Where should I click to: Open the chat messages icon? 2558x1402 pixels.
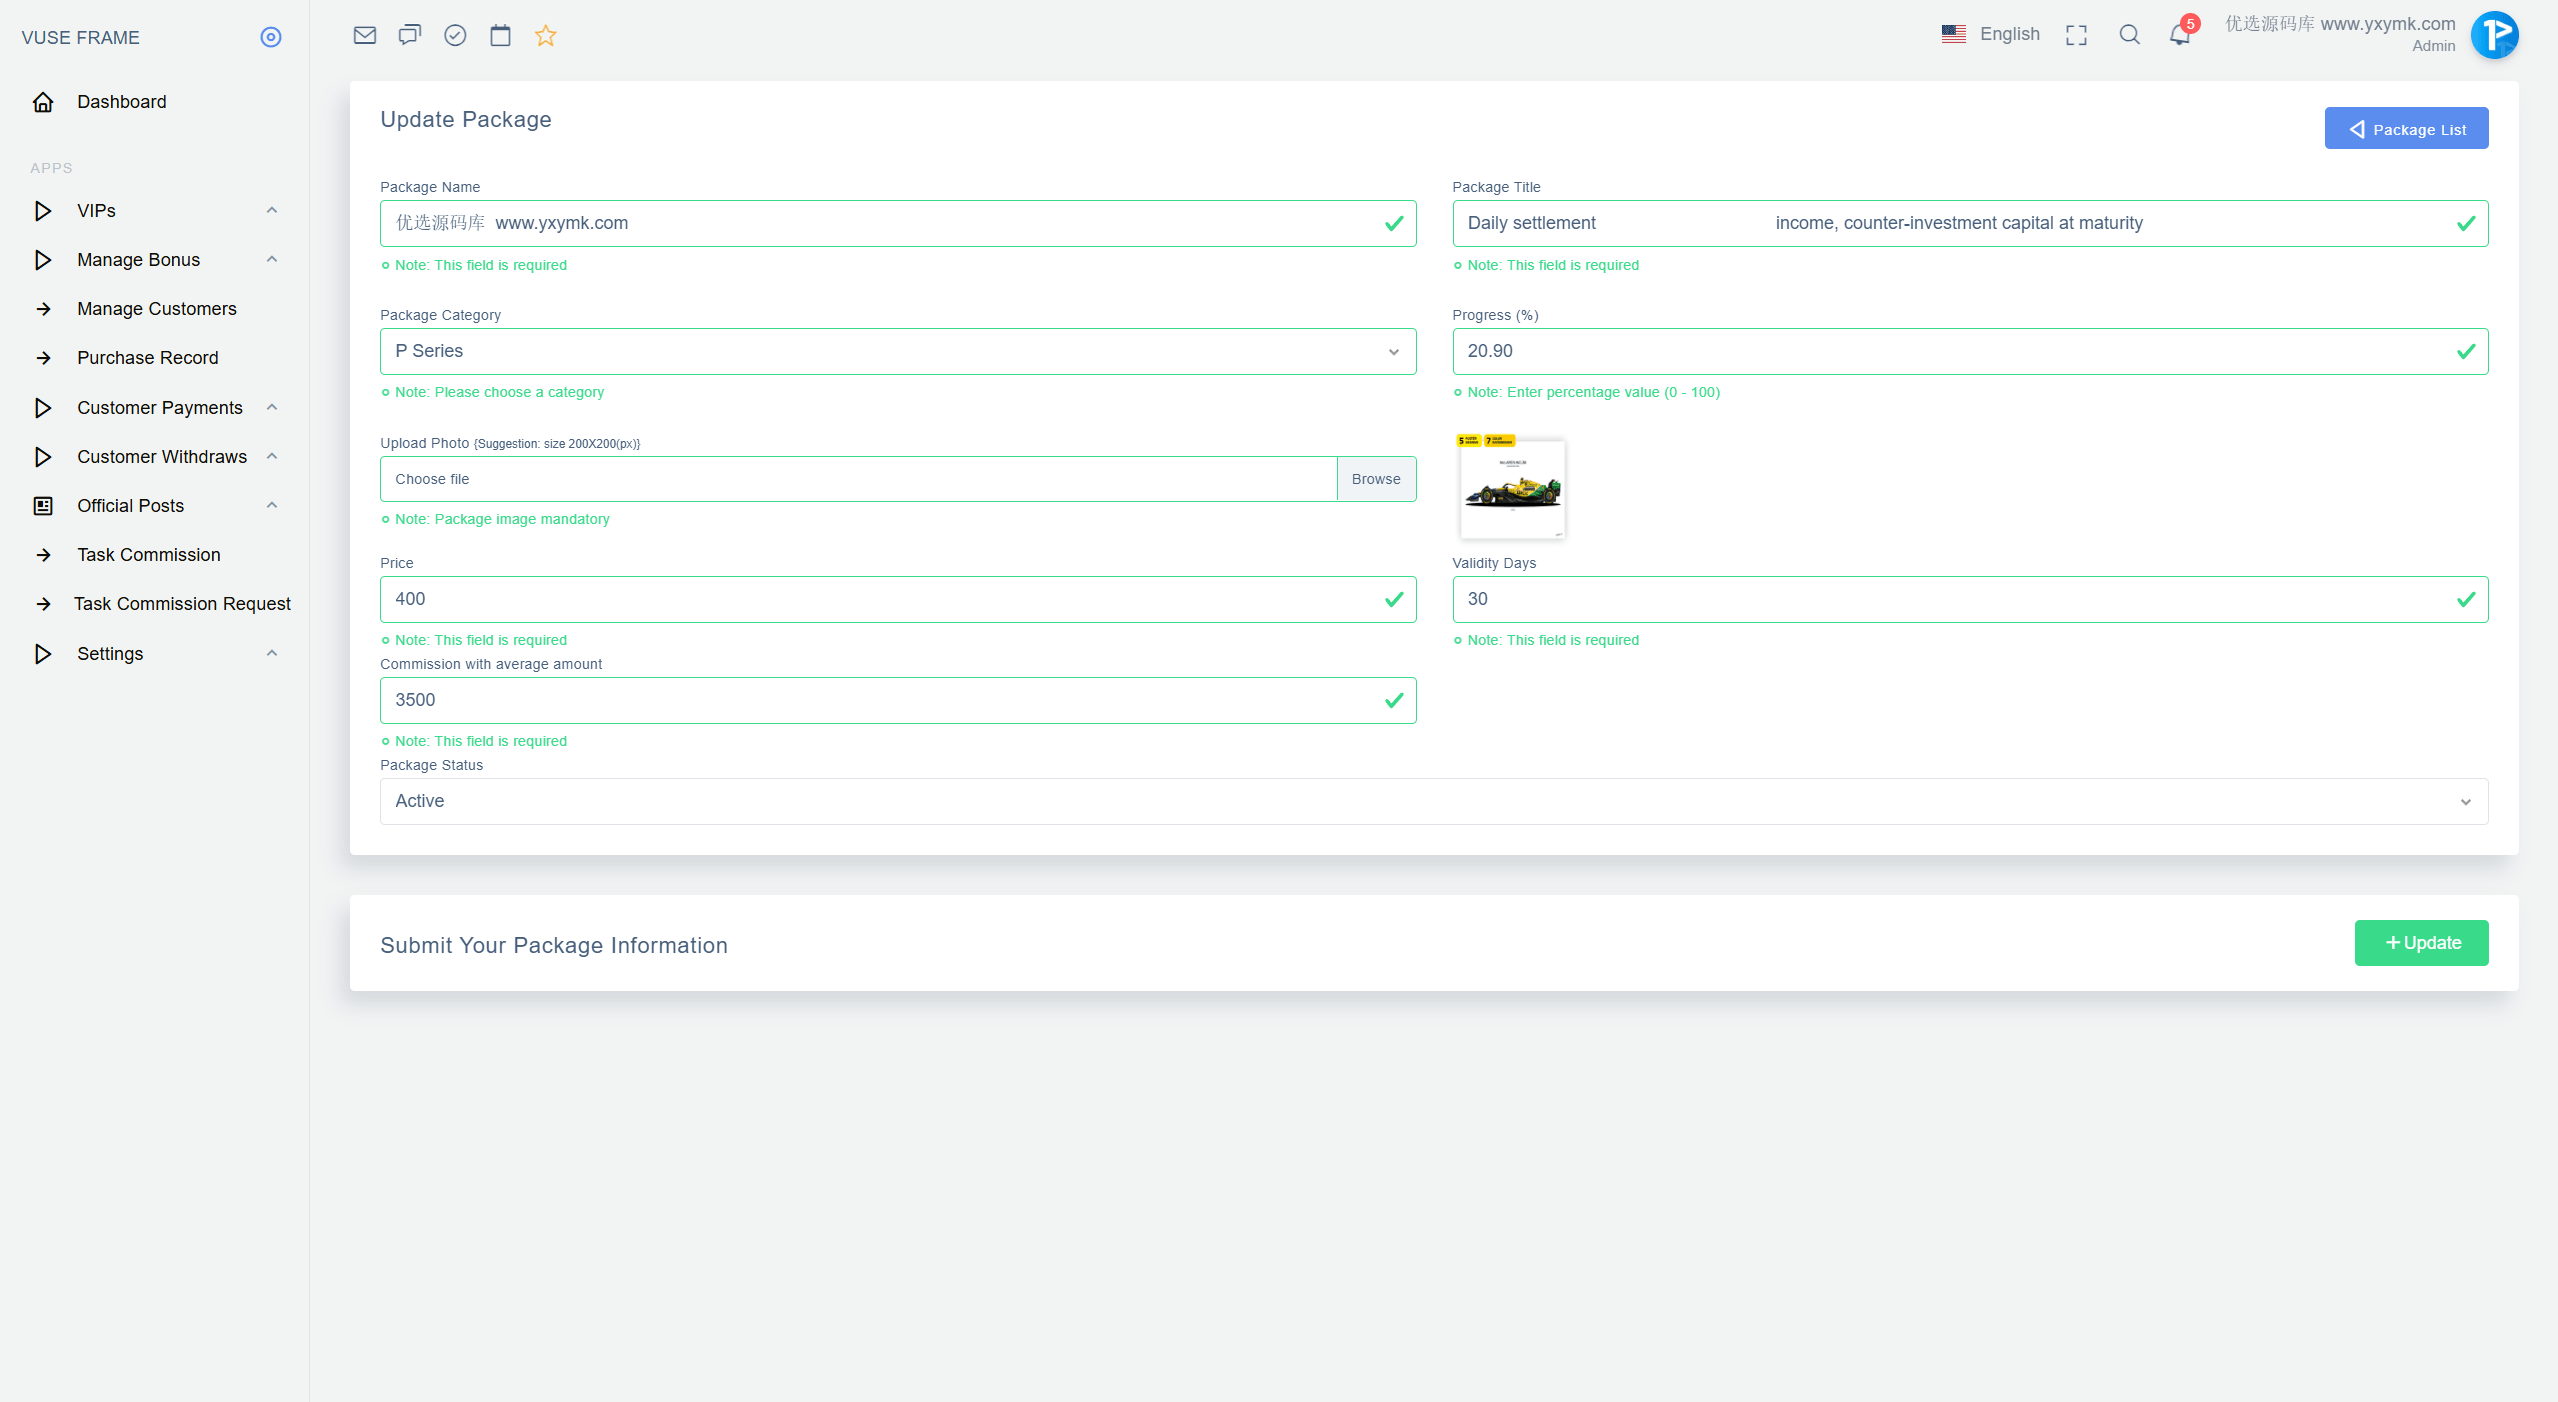410,35
